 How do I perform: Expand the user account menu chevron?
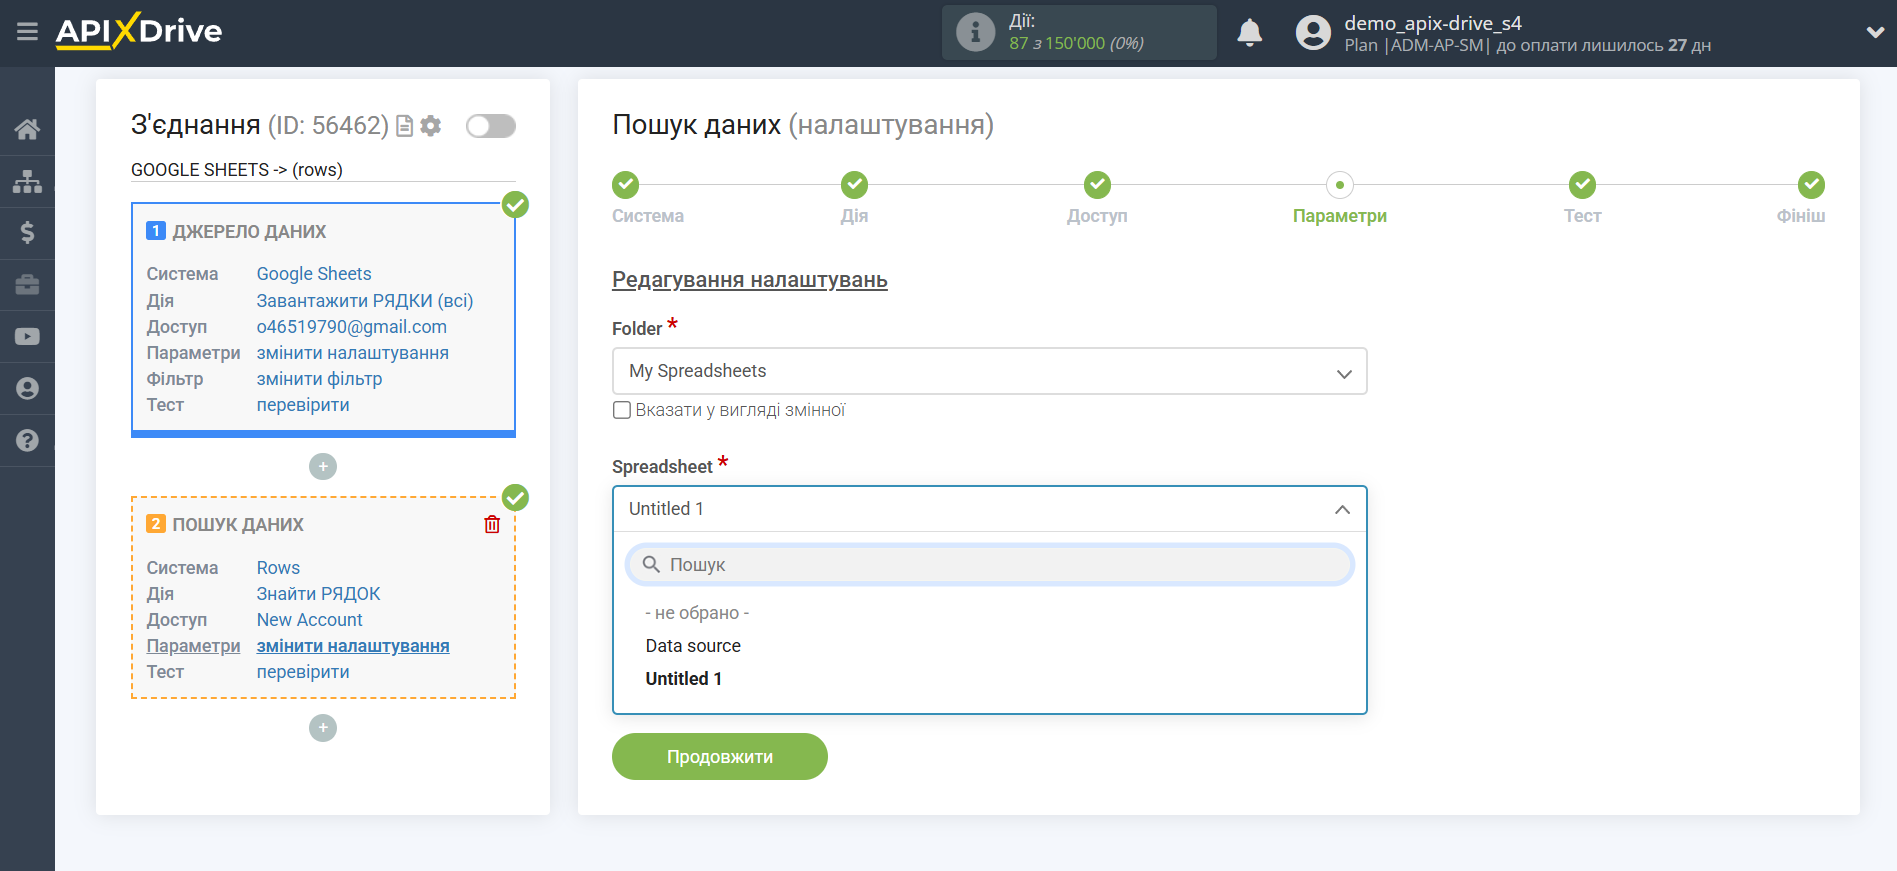coord(1874,33)
